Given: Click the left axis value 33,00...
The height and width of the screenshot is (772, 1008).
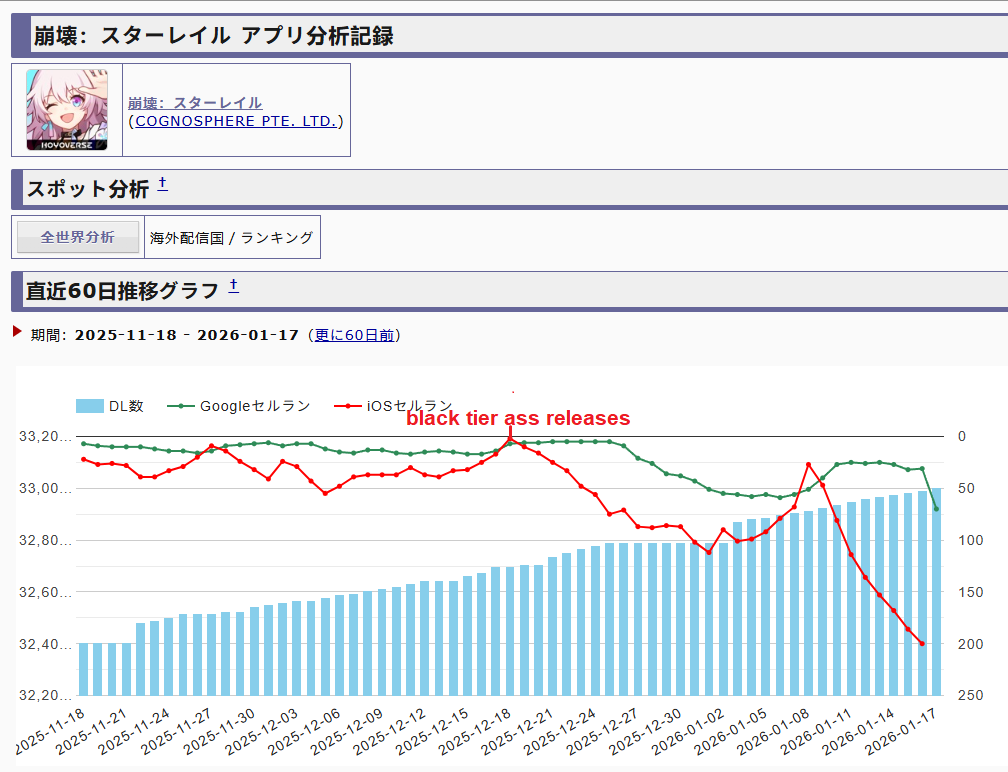Looking at the screenshot, I should coord(45,489).
